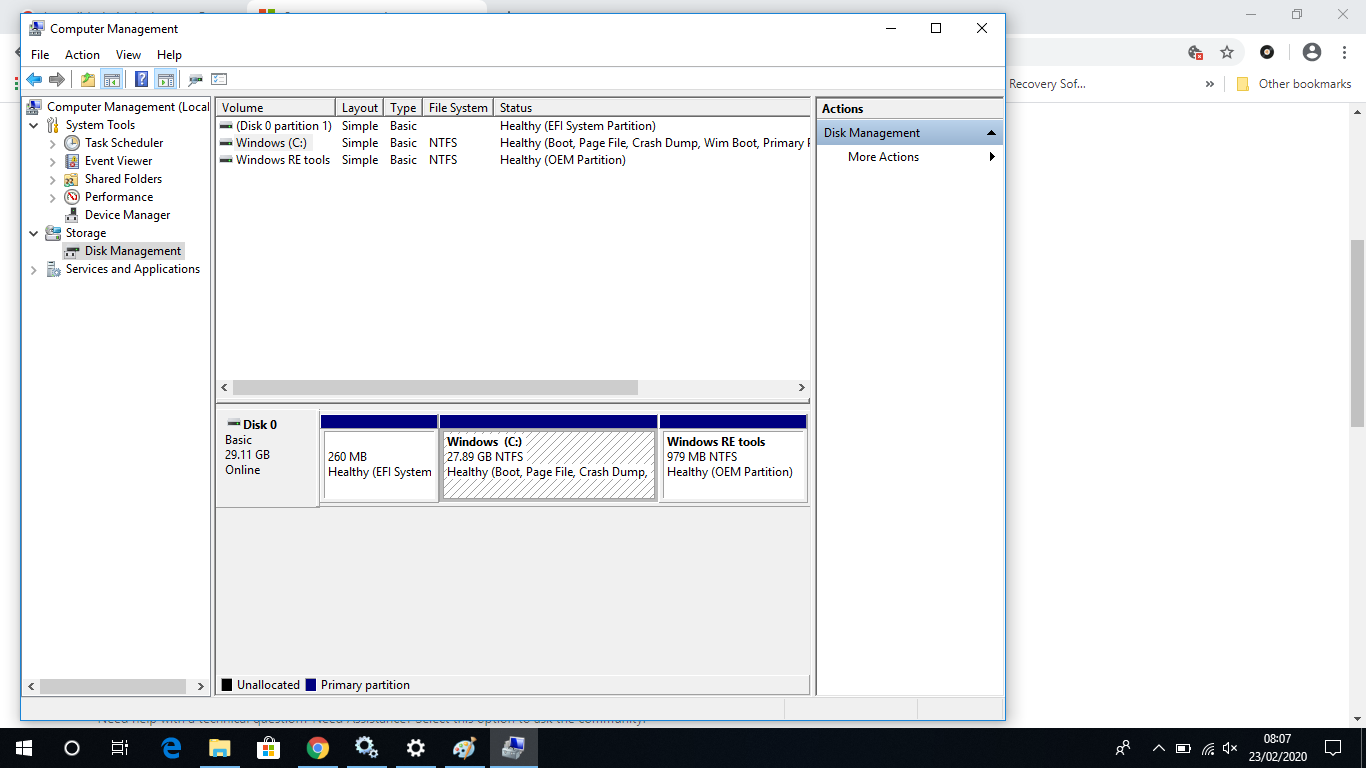Select the Windows RE tools volume row
Image resolution: width=1366 pixels, height=768 pixels.
pos(513,160)
